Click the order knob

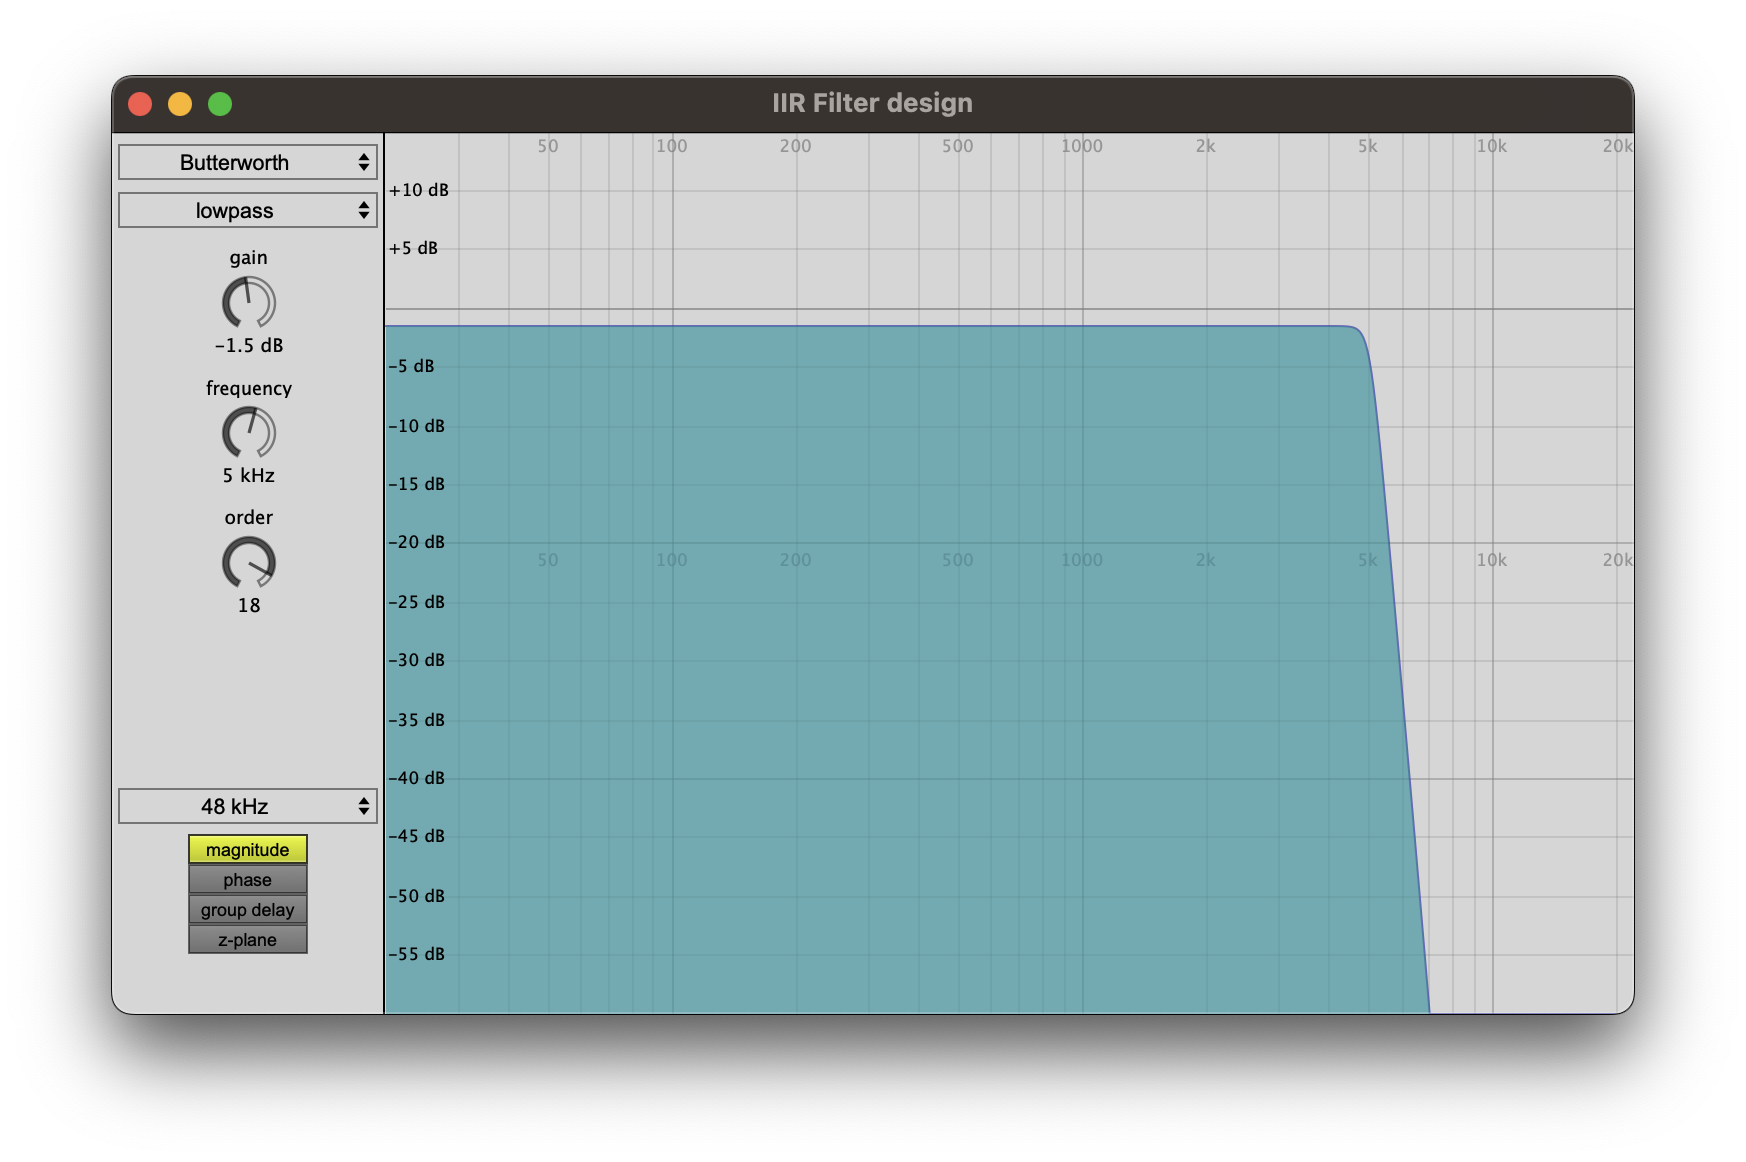(x=249, y=562)
